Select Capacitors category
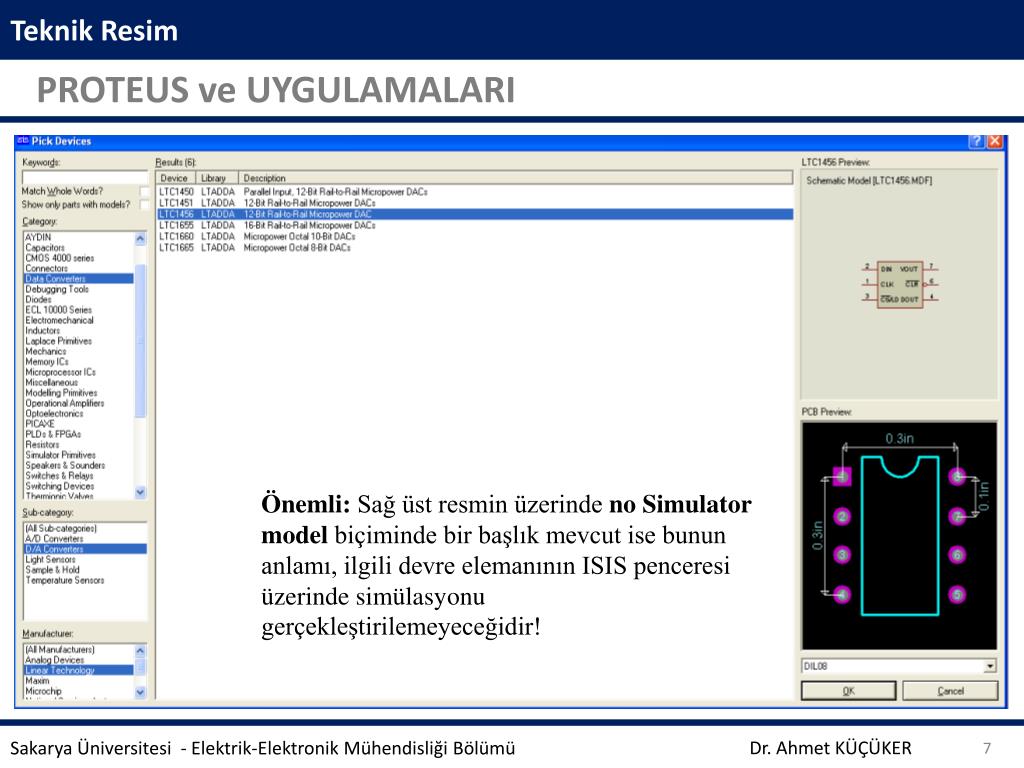1024x768 pixels. 78,248
